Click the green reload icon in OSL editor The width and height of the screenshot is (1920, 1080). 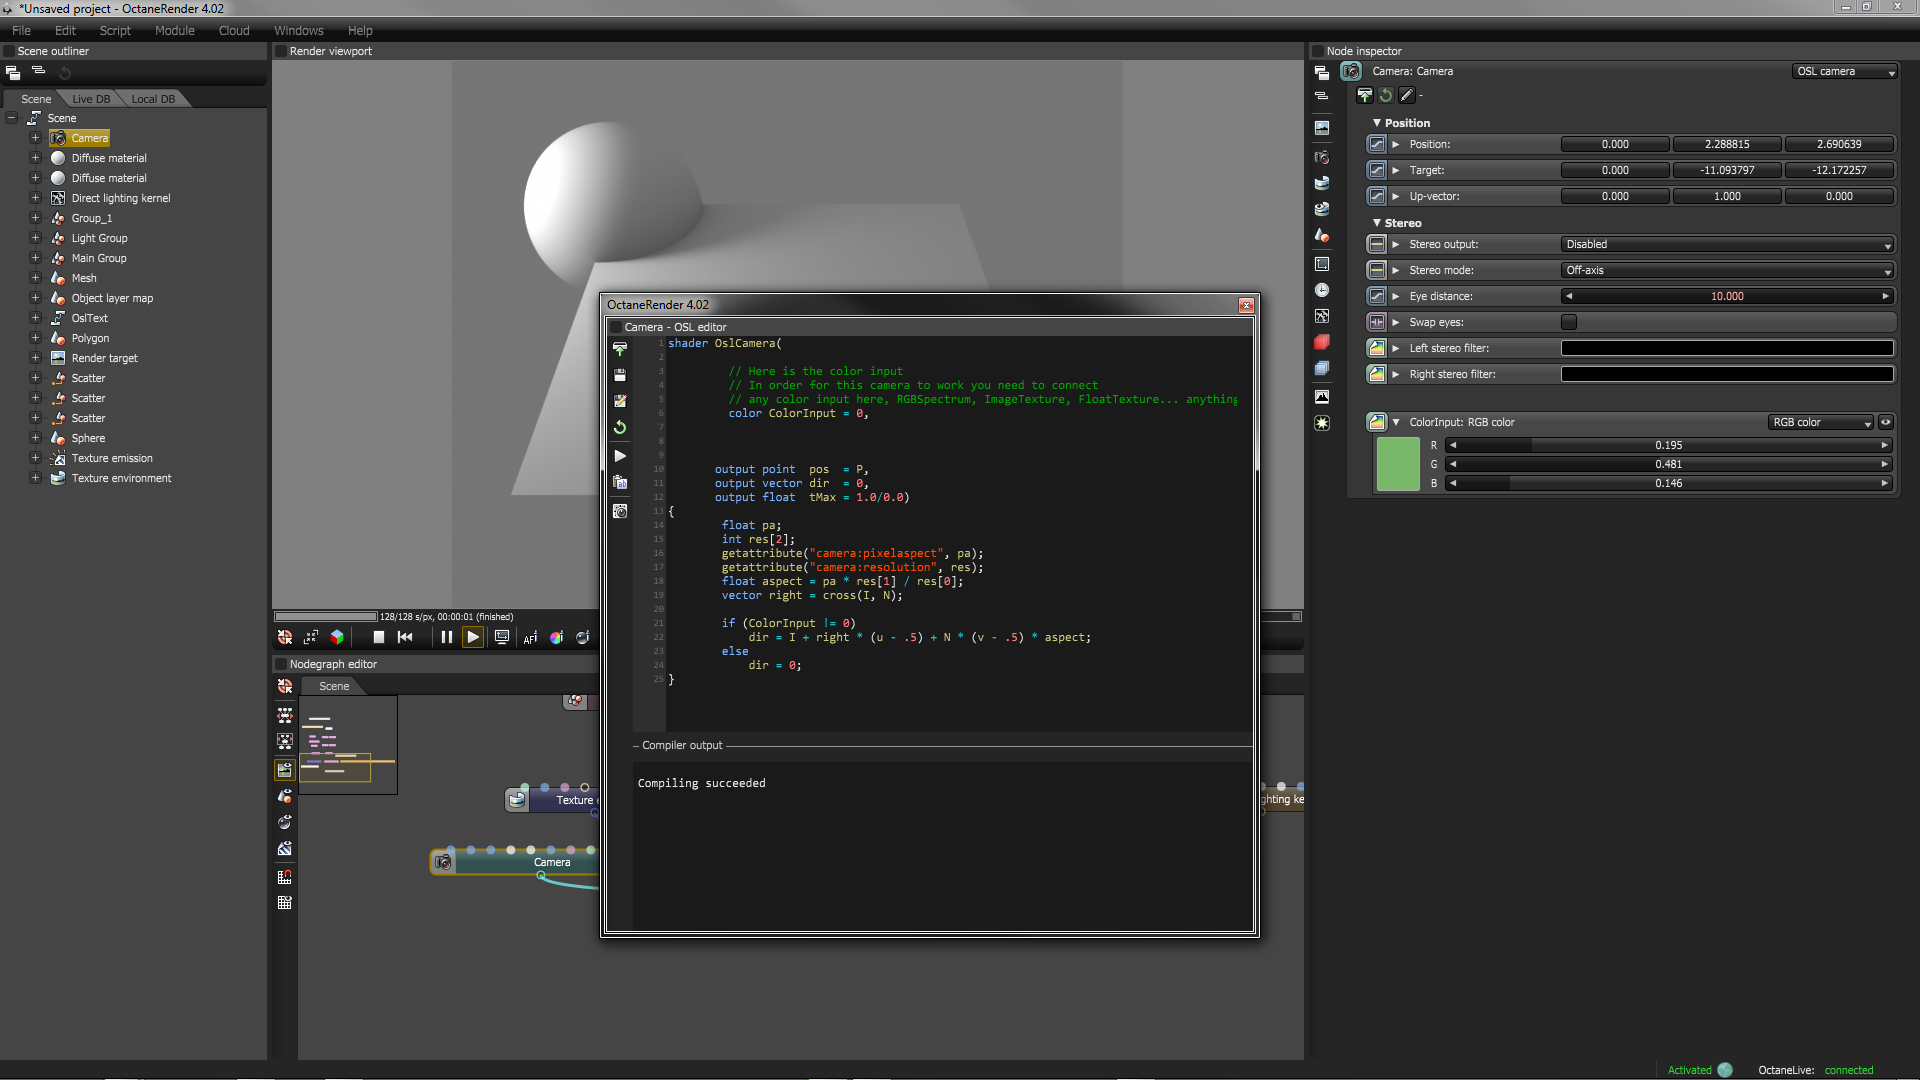pyautogui.click(x=620, y=427)
